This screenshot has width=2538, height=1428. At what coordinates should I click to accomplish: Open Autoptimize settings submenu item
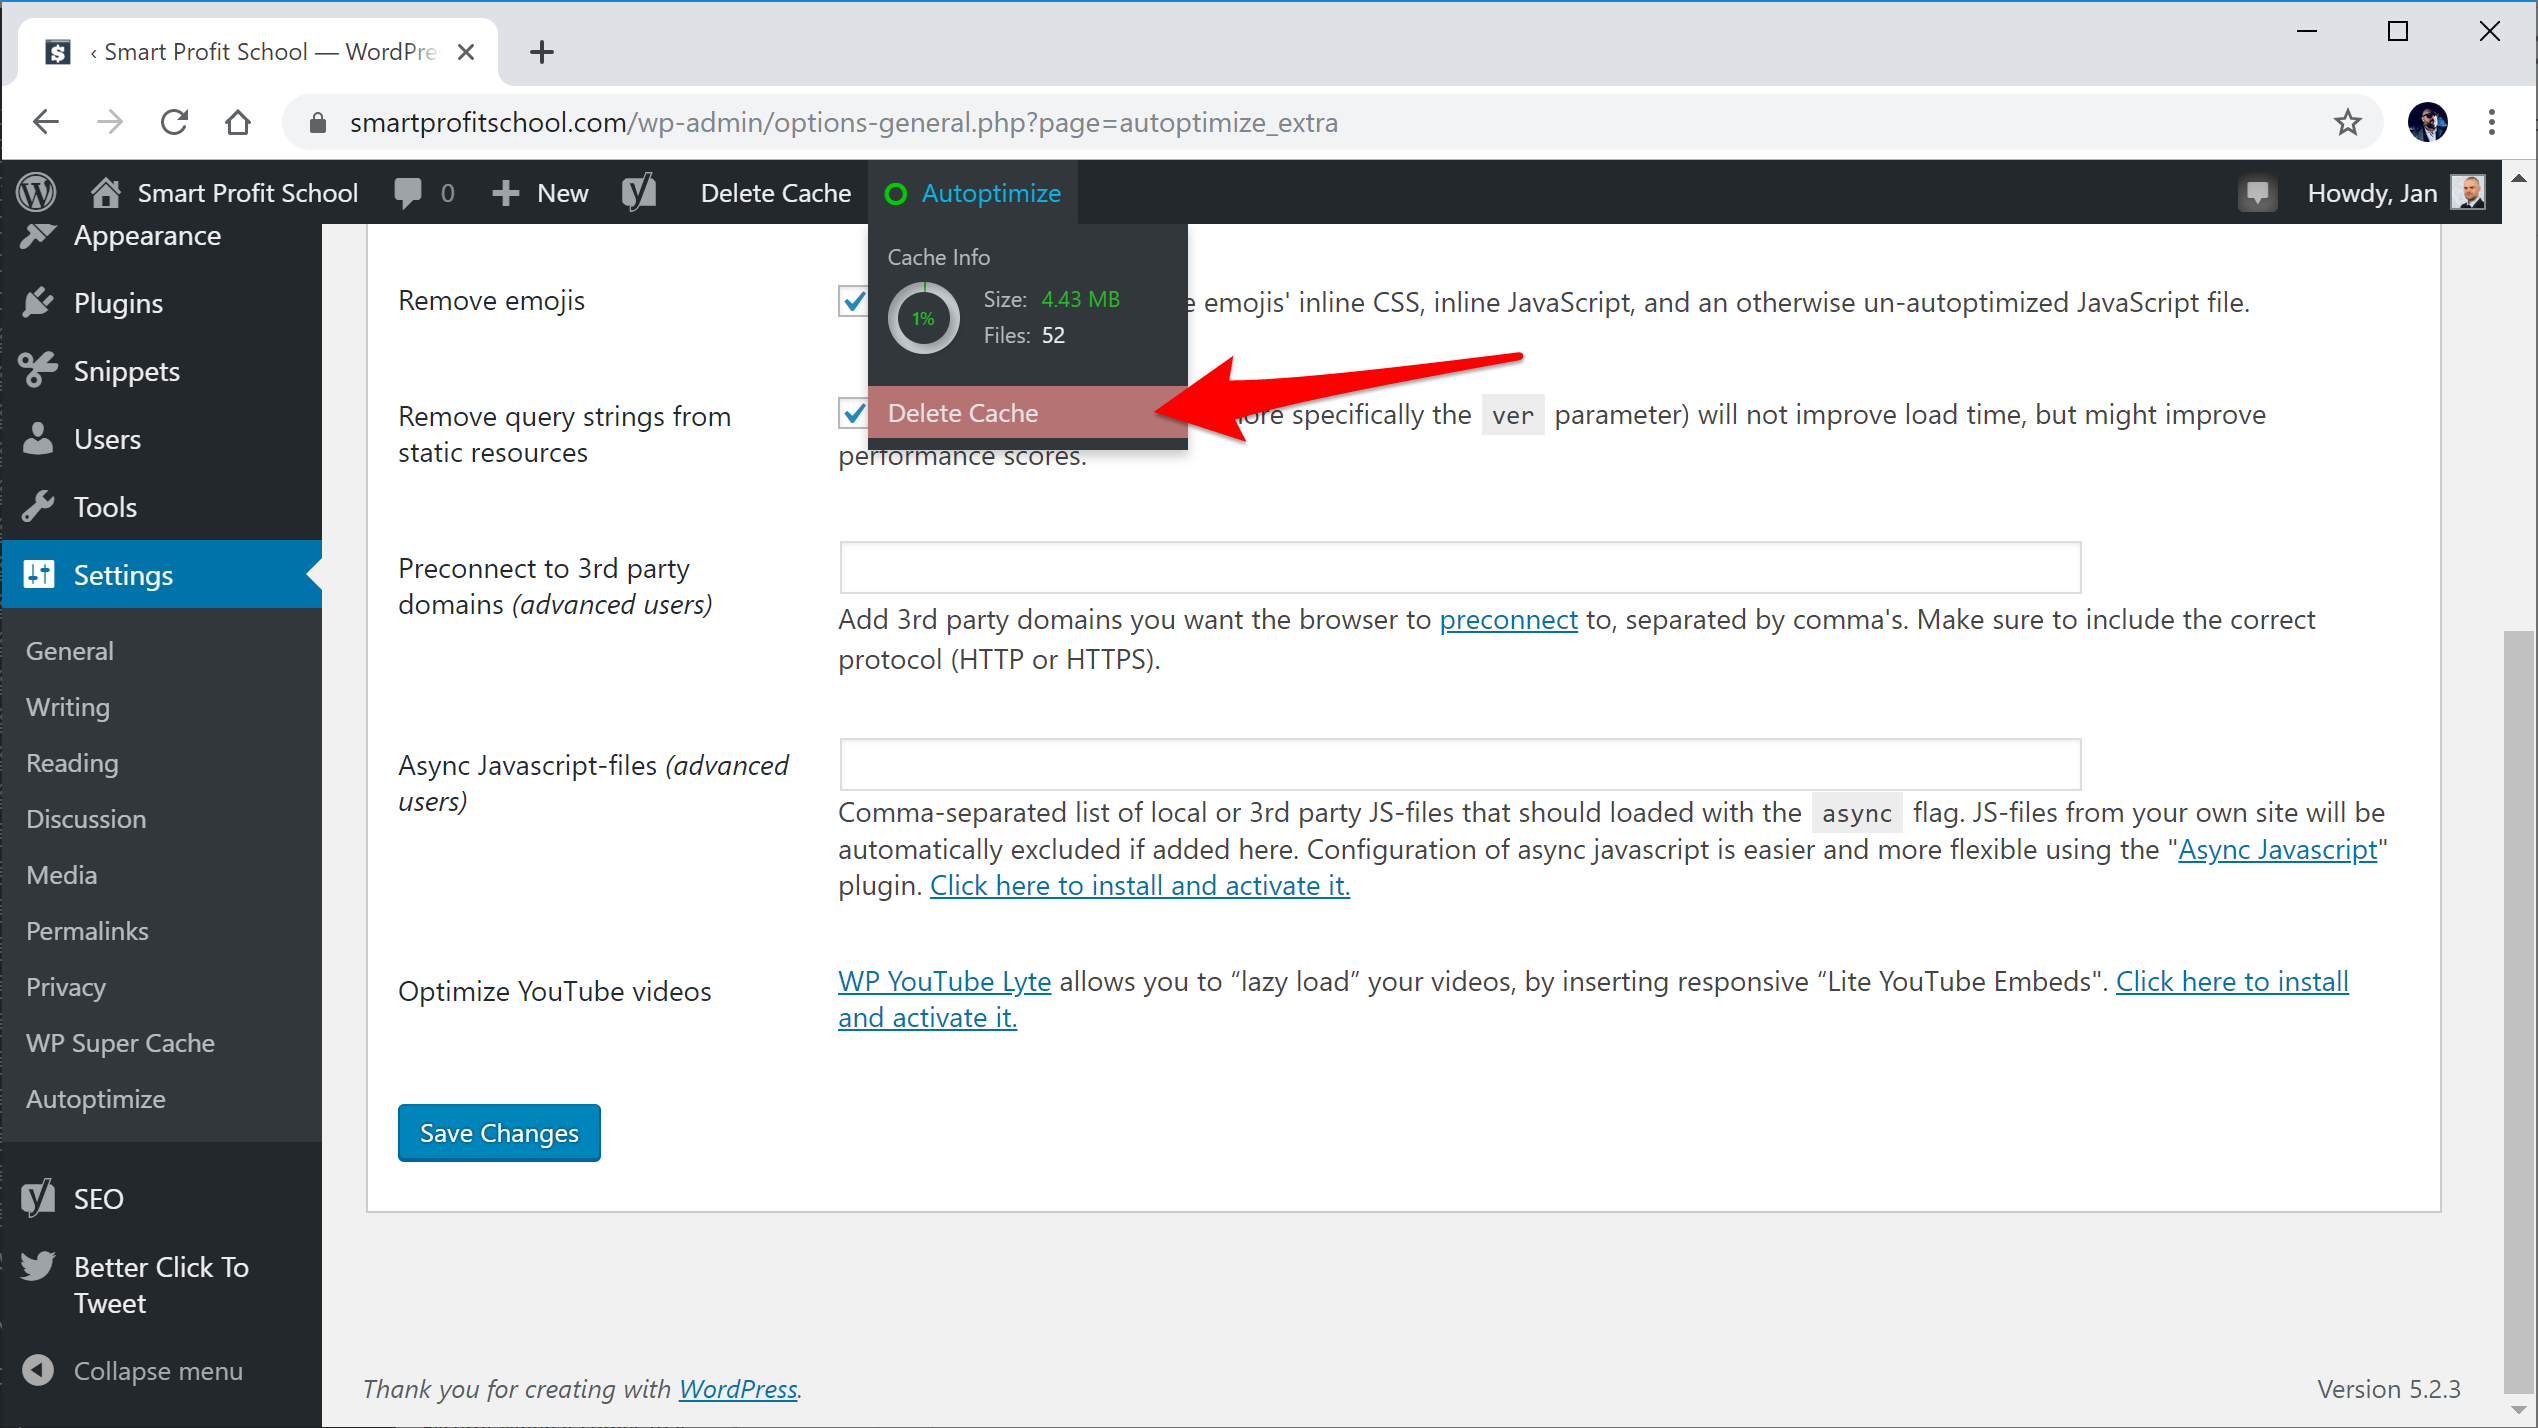pos(96,1099)
